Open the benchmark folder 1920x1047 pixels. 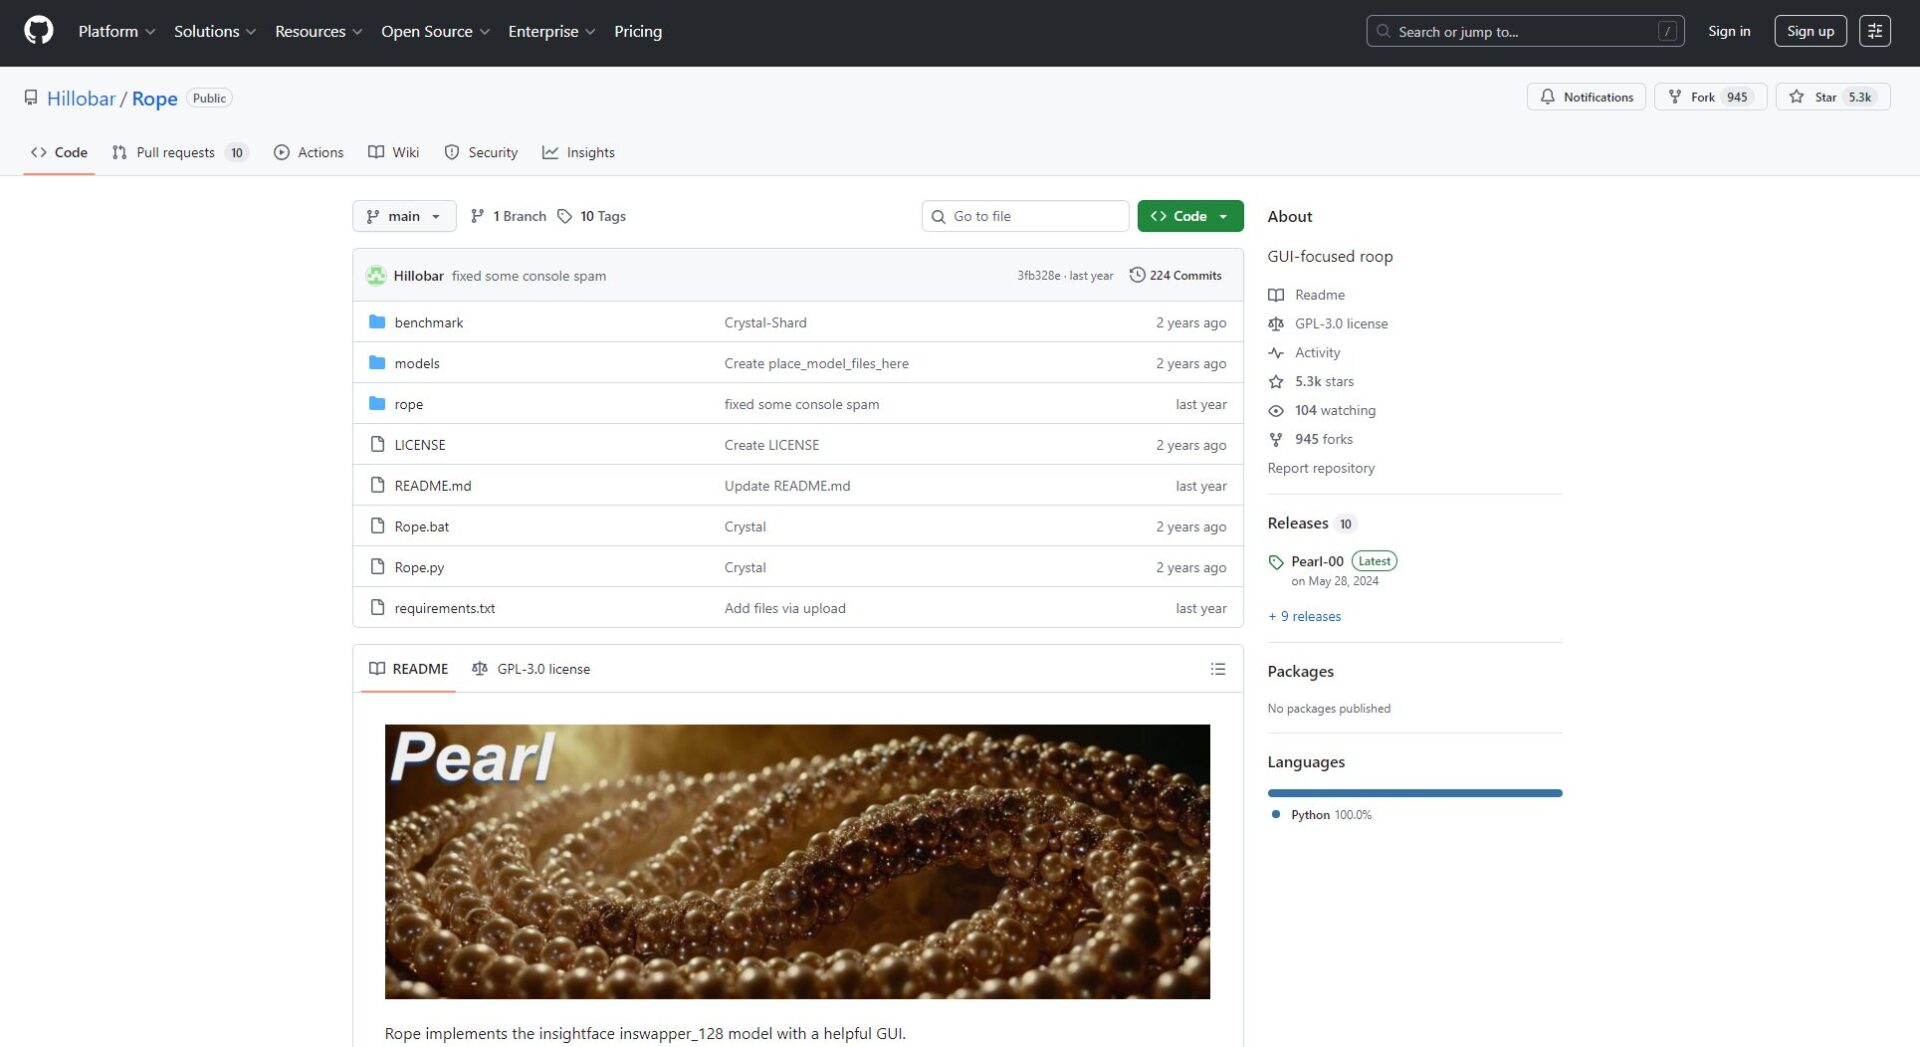(x=428, y=322)
